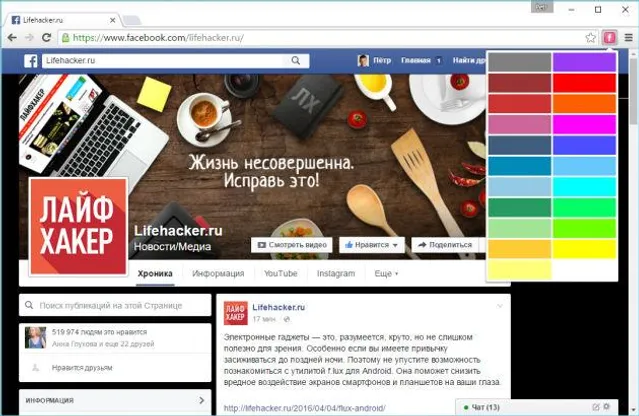Open the lifehacker.ru flux-android link
Viewport: 639px width, 416px height.
click(304, 408)
